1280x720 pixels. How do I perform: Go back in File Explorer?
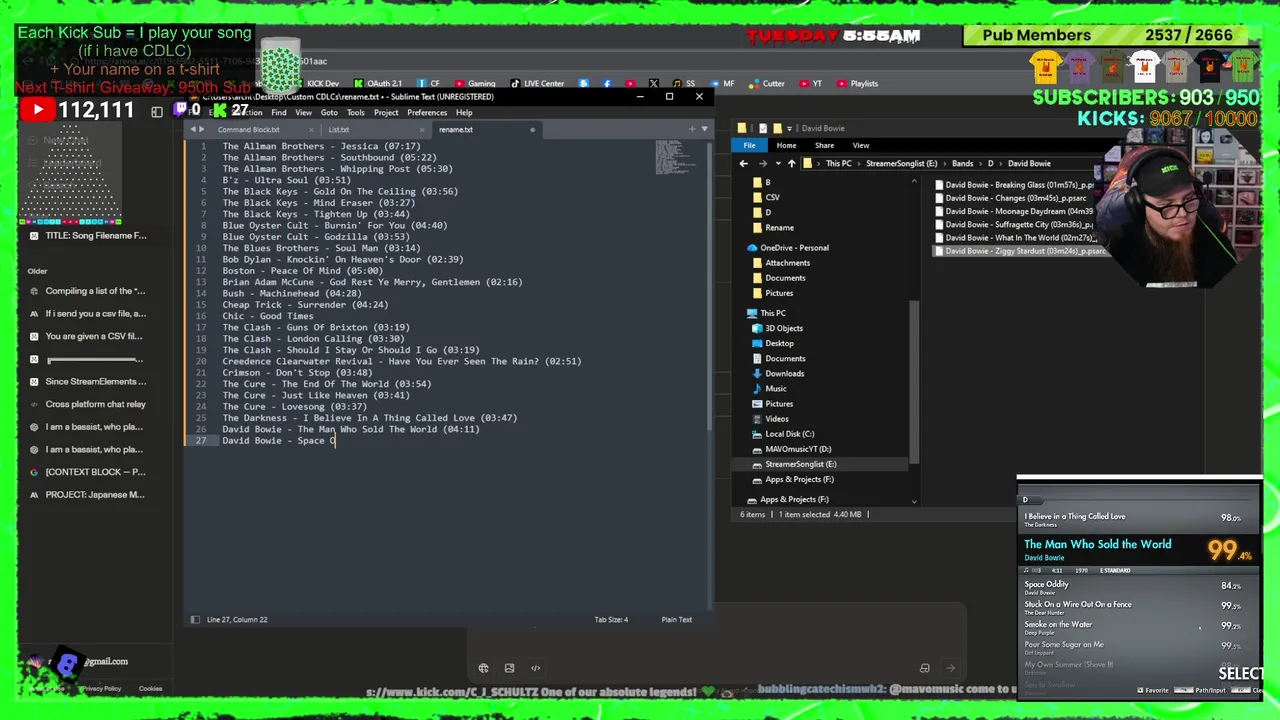(x=743, y=163)
